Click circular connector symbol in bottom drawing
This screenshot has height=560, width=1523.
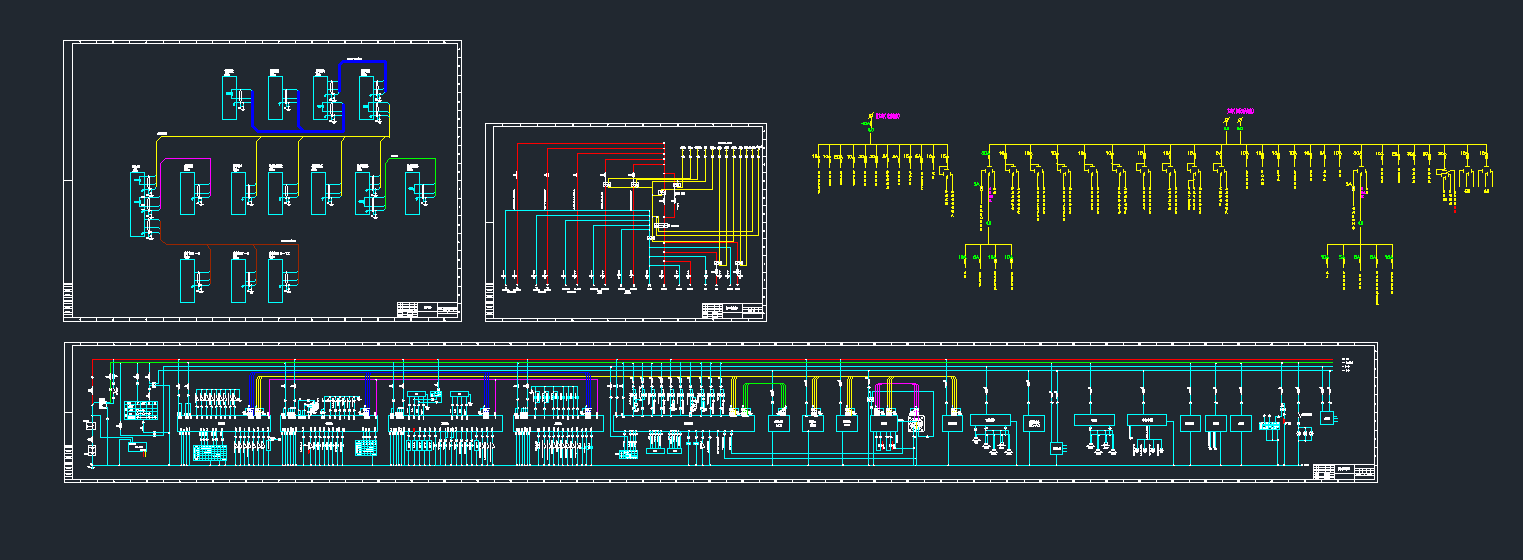pos(915,424)
